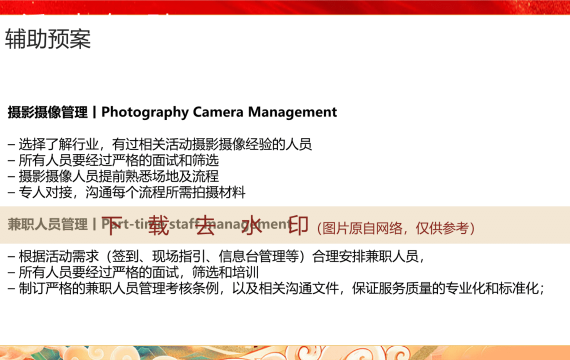Select the line 根据活动需求（签到、现场指引、信息台管理等）合理安排兼职人员

tap(216, 256)
